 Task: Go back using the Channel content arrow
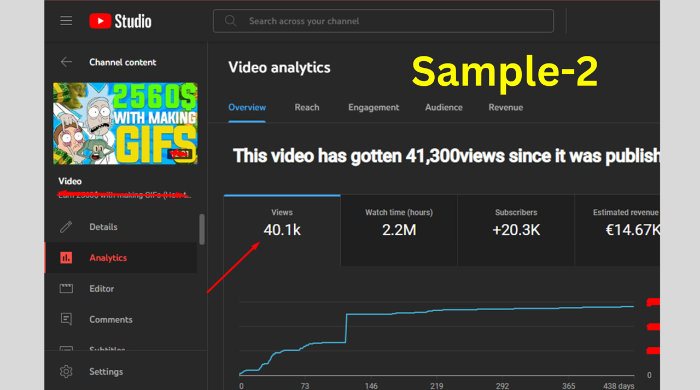[x=66, y=62]
